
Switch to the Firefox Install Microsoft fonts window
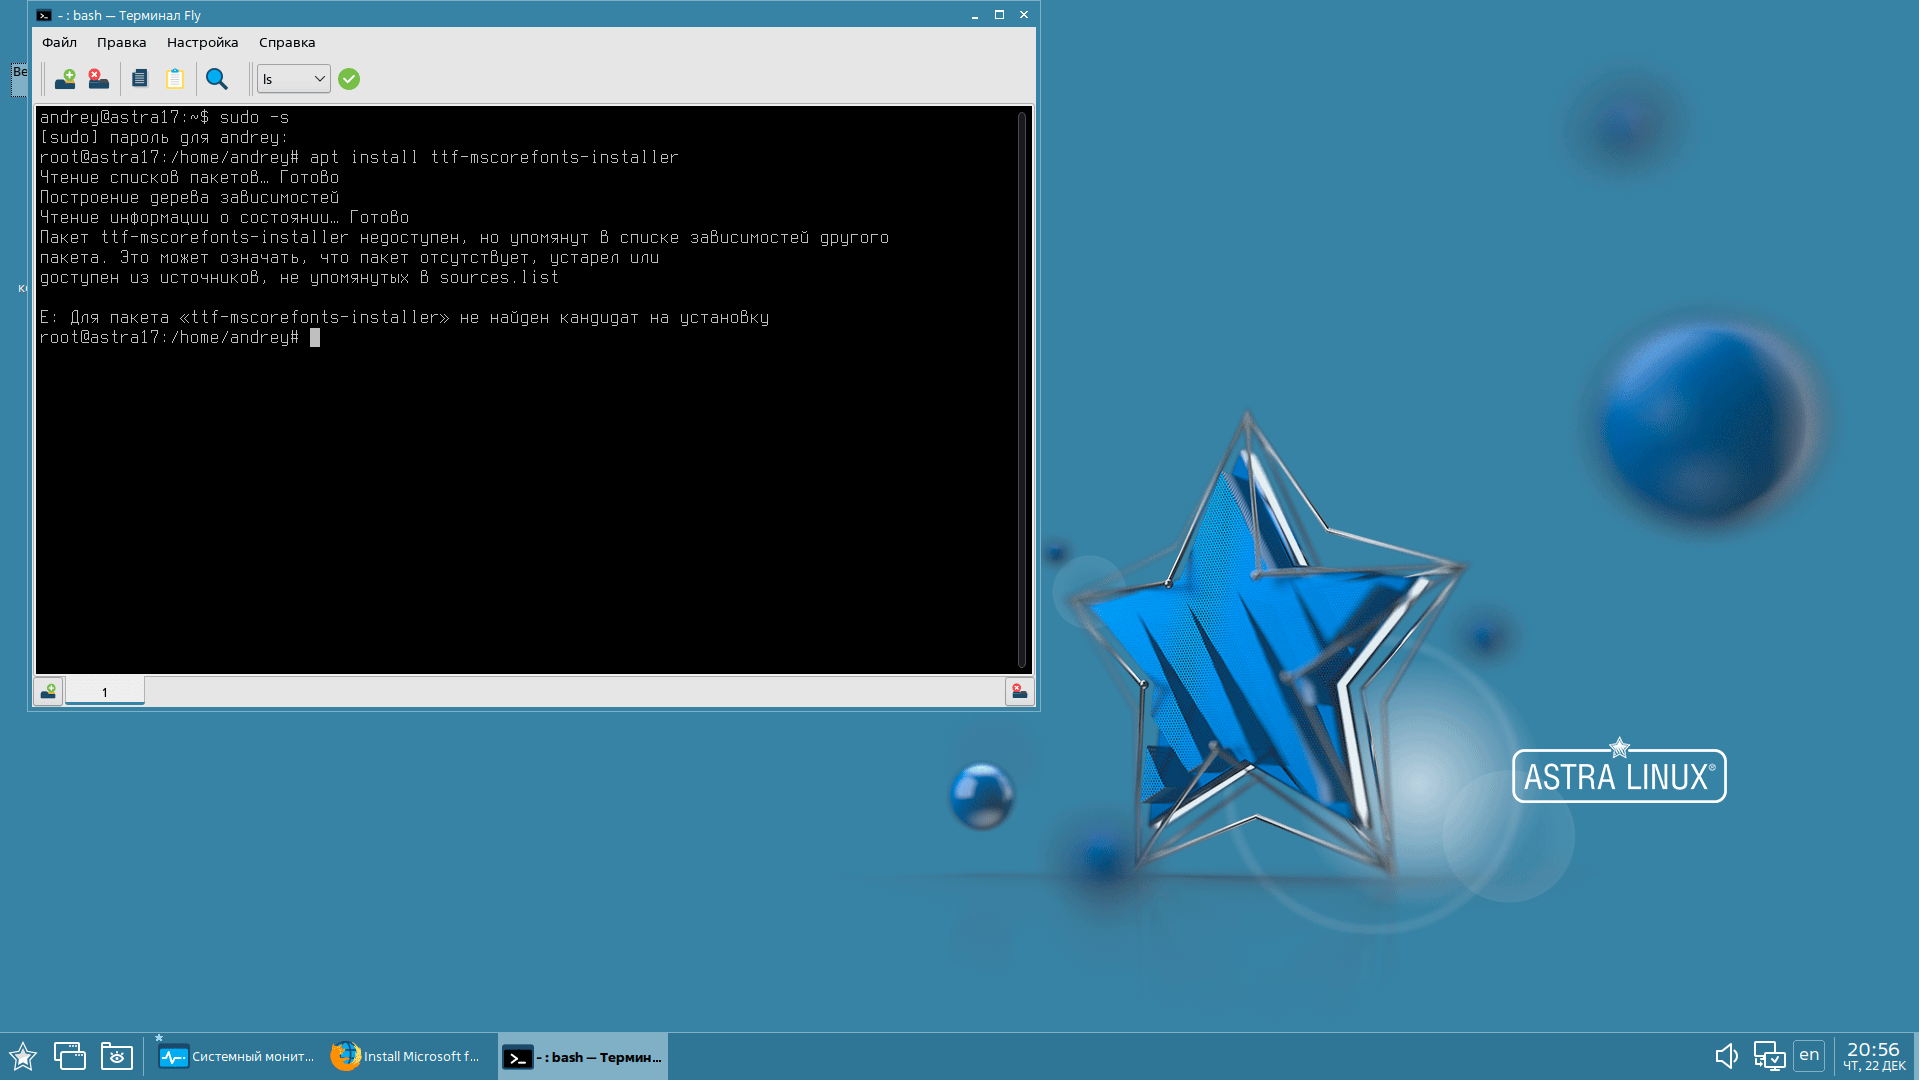[x=406, y=1057]
